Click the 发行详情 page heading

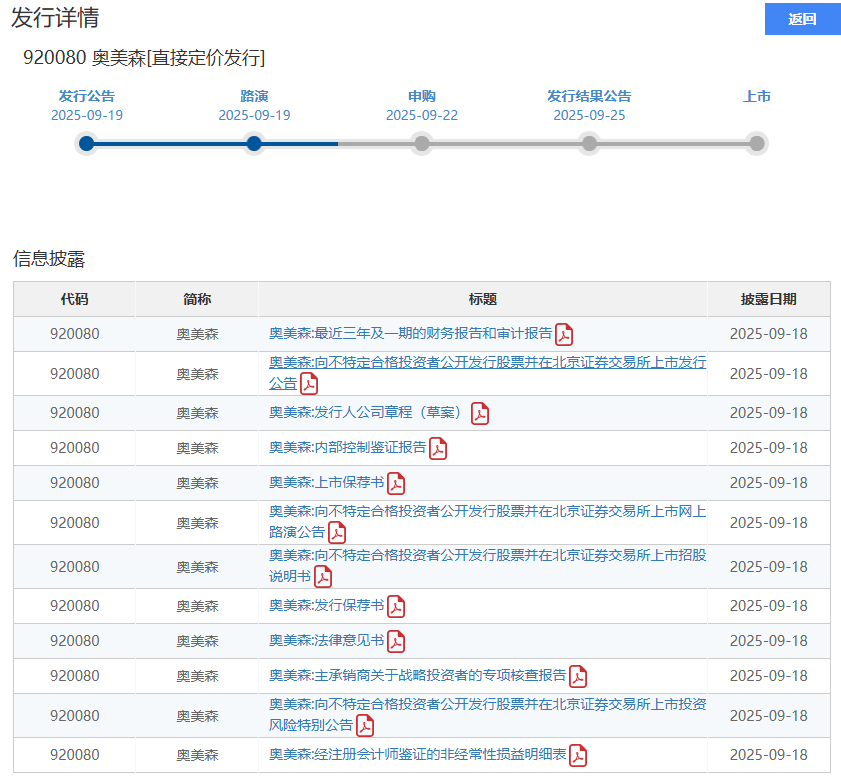[x=55, y=18]
